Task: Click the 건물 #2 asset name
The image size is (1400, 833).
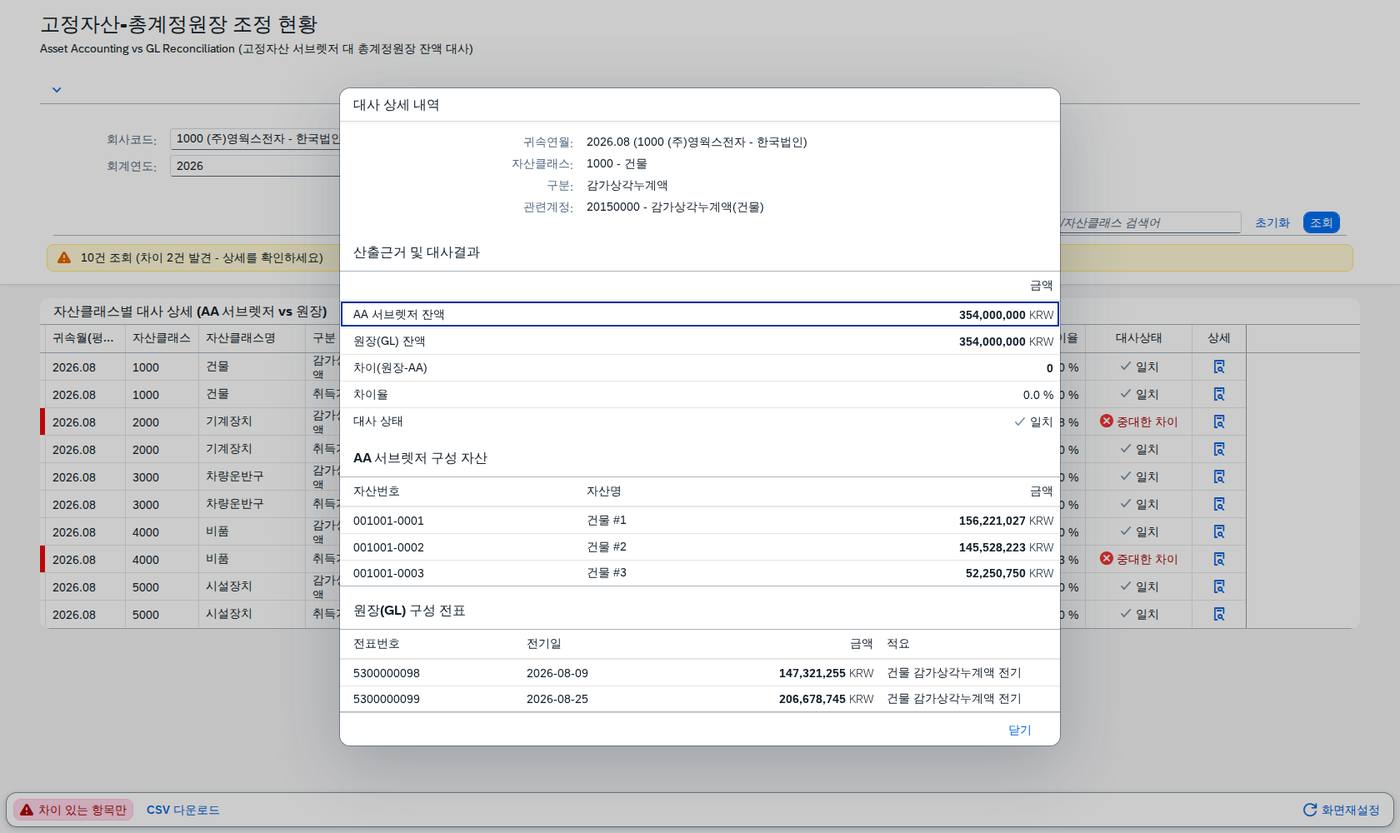Action: [607, 547]
